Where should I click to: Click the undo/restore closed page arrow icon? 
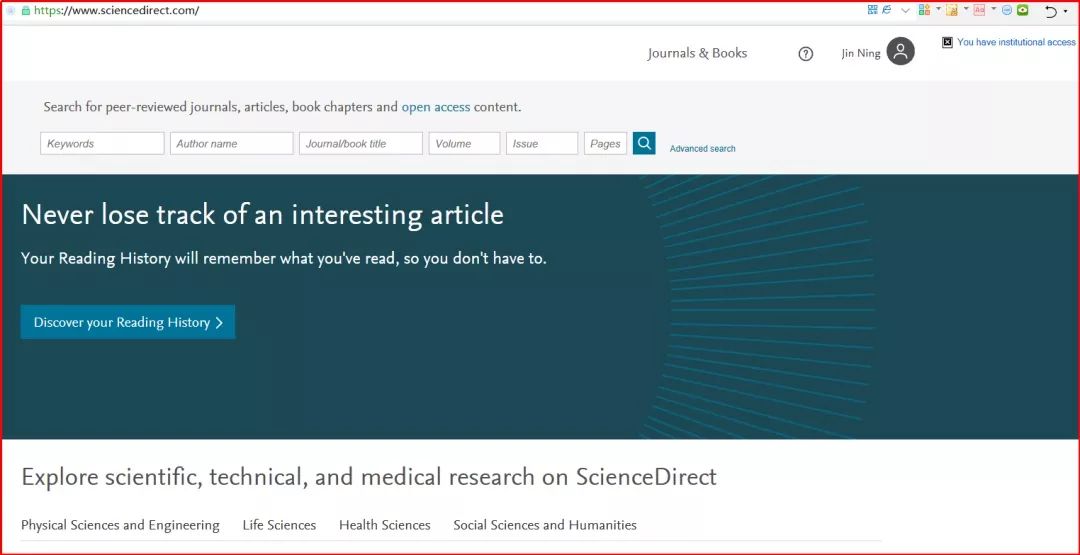(x=1050, y=12)
